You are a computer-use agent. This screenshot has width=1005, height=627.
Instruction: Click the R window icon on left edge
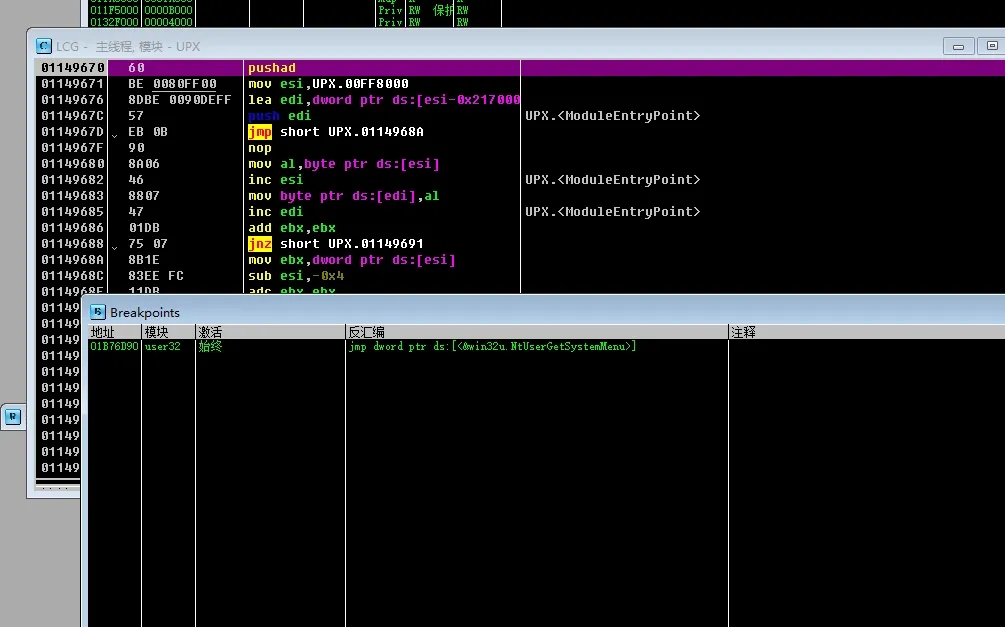[x=12, y=417]
